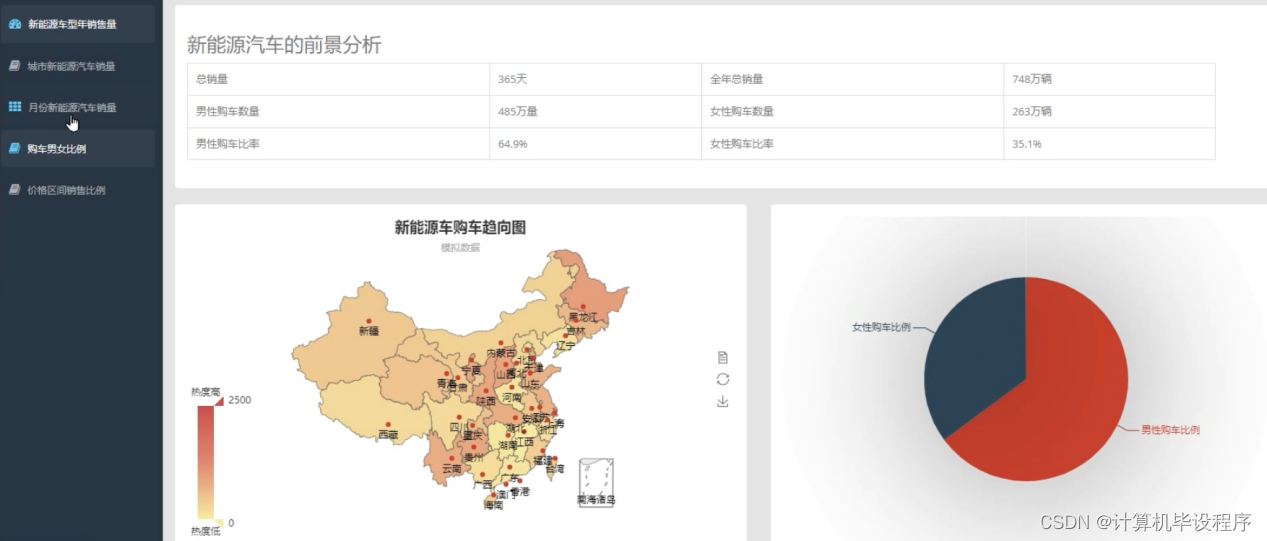This screenshot has width=1267, height=541.
Task: Click the 35.1% table cell
Action: [1109, 143]
